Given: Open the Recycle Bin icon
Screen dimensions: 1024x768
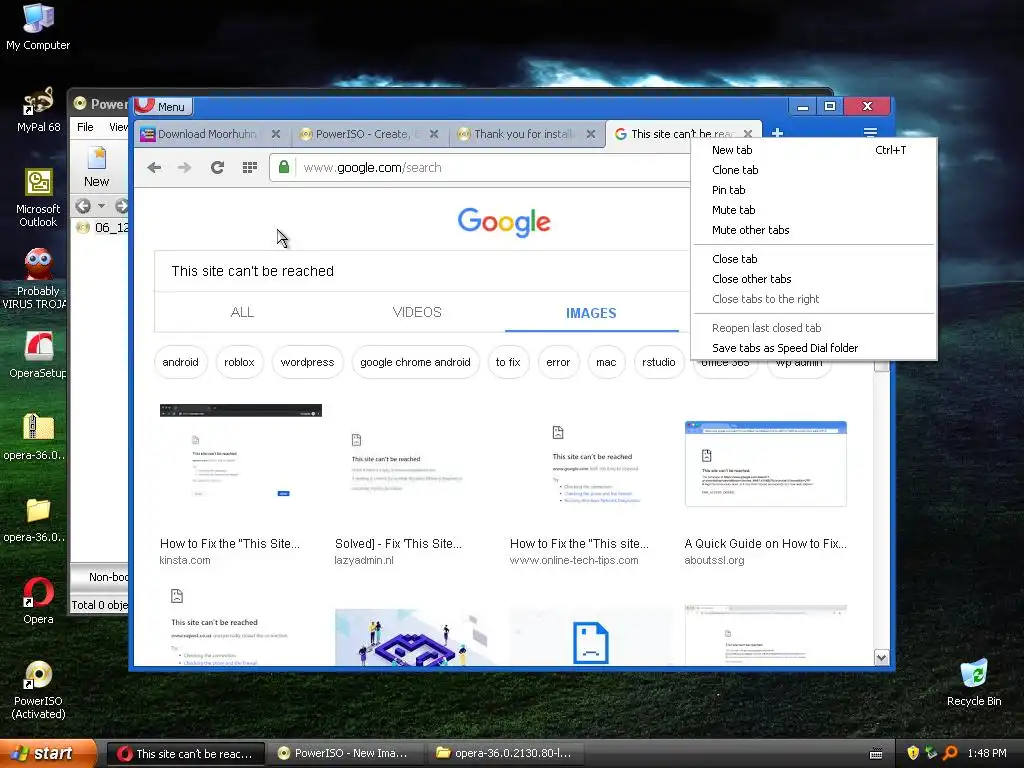Looking at the screenshot, I should [974, 683].
